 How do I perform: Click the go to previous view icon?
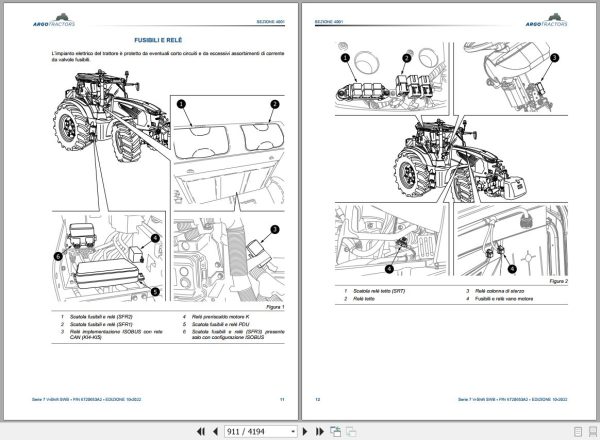point(336,432)
